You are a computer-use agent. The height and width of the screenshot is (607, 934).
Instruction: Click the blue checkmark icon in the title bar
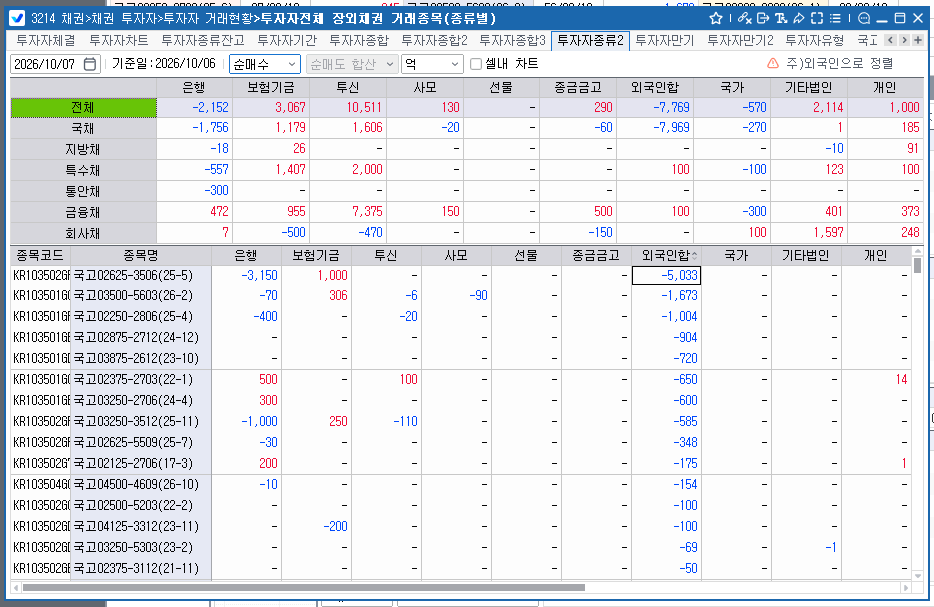[x=17, y=18]
